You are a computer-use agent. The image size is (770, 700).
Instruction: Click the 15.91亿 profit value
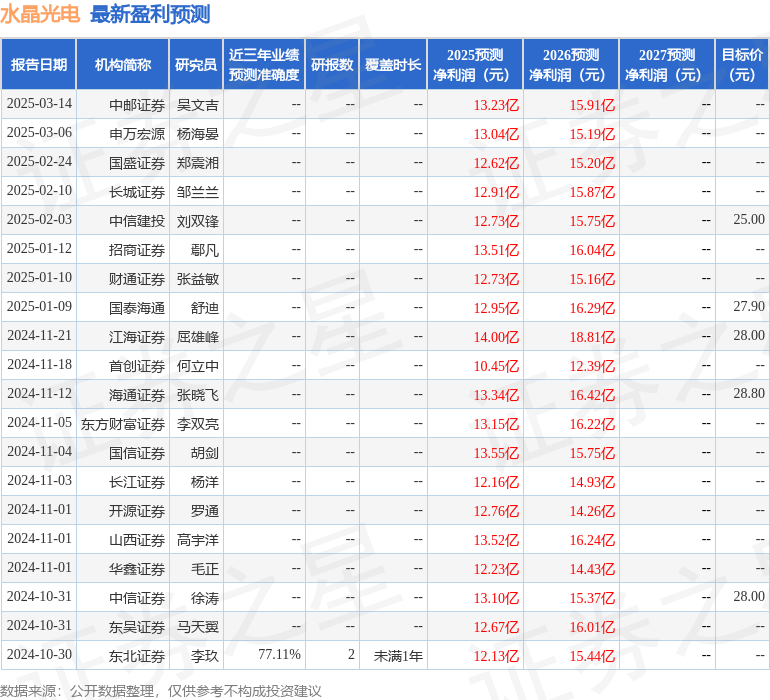tap(592, 105)
